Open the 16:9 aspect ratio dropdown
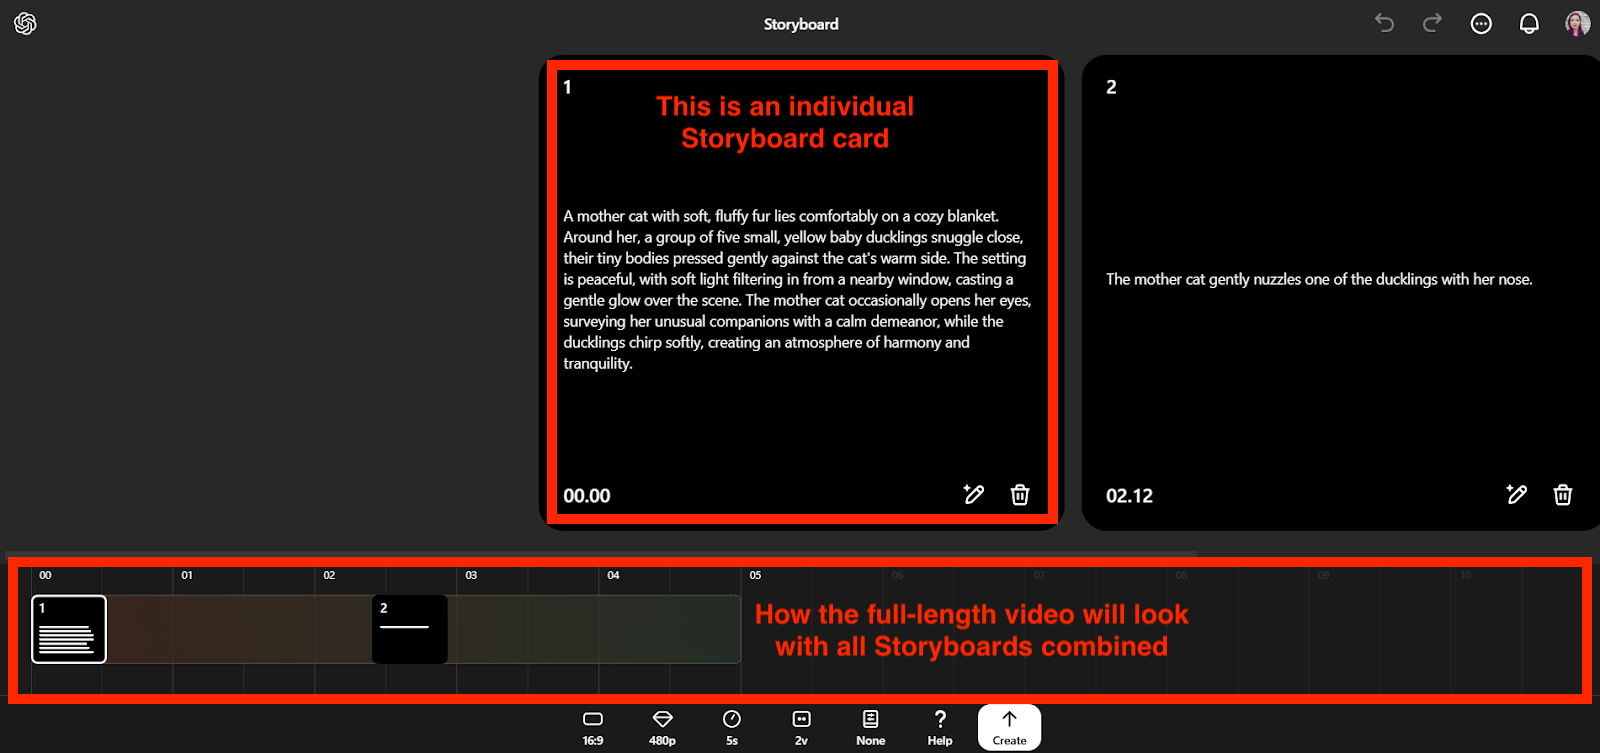The height and width of the screenshot is (753, 1600). 593,727
